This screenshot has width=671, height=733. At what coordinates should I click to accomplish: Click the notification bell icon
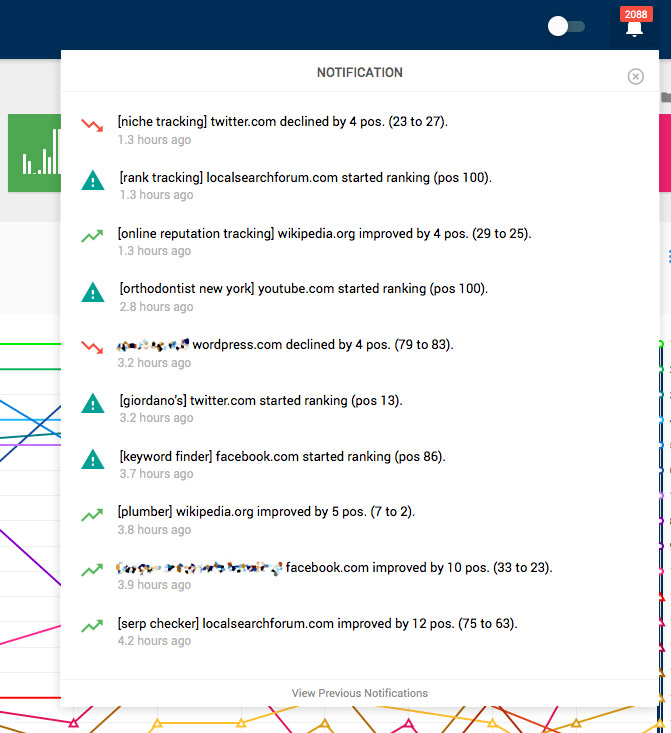634,29
